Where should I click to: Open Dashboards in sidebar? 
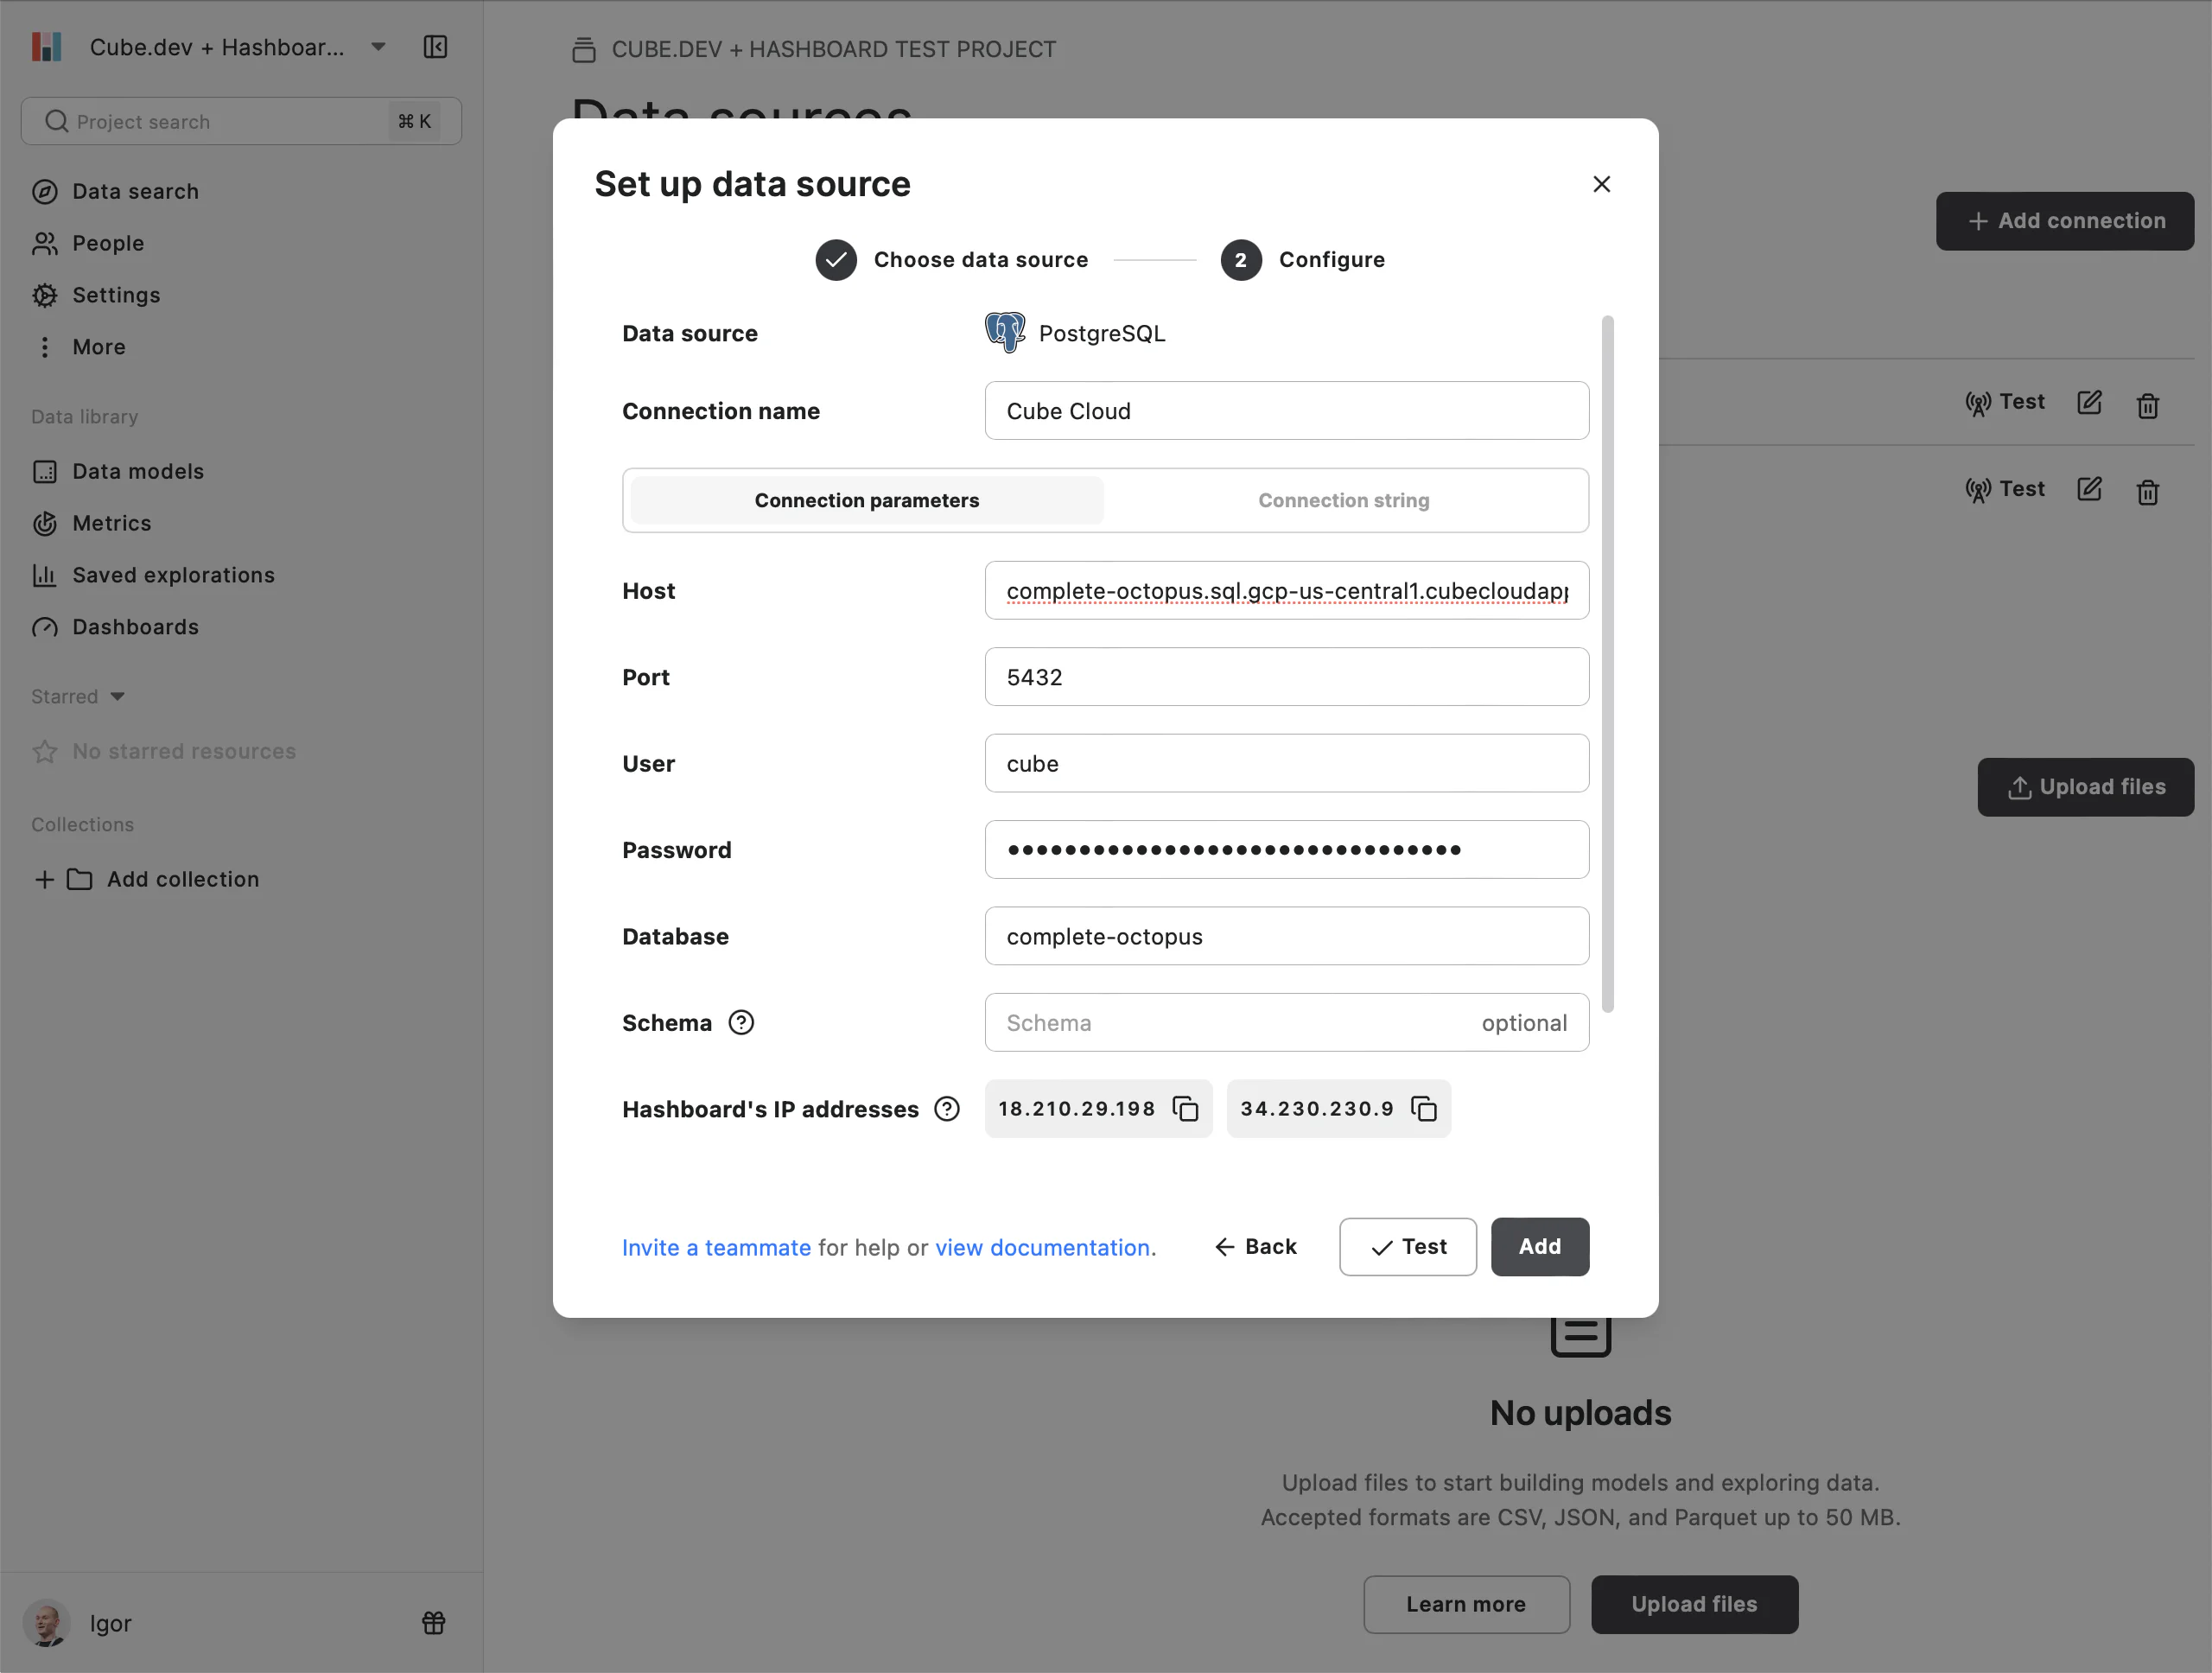click(x=135, y=627)
